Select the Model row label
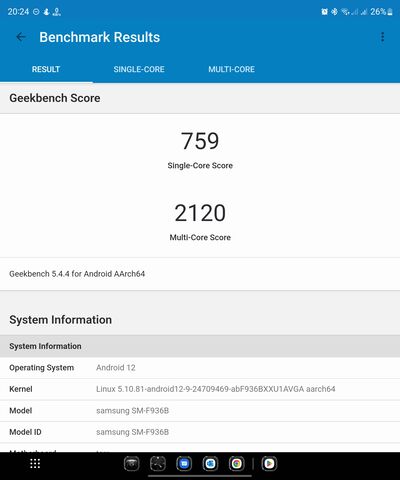This screenshot has height=480, width=400. [x=21, y=411]
